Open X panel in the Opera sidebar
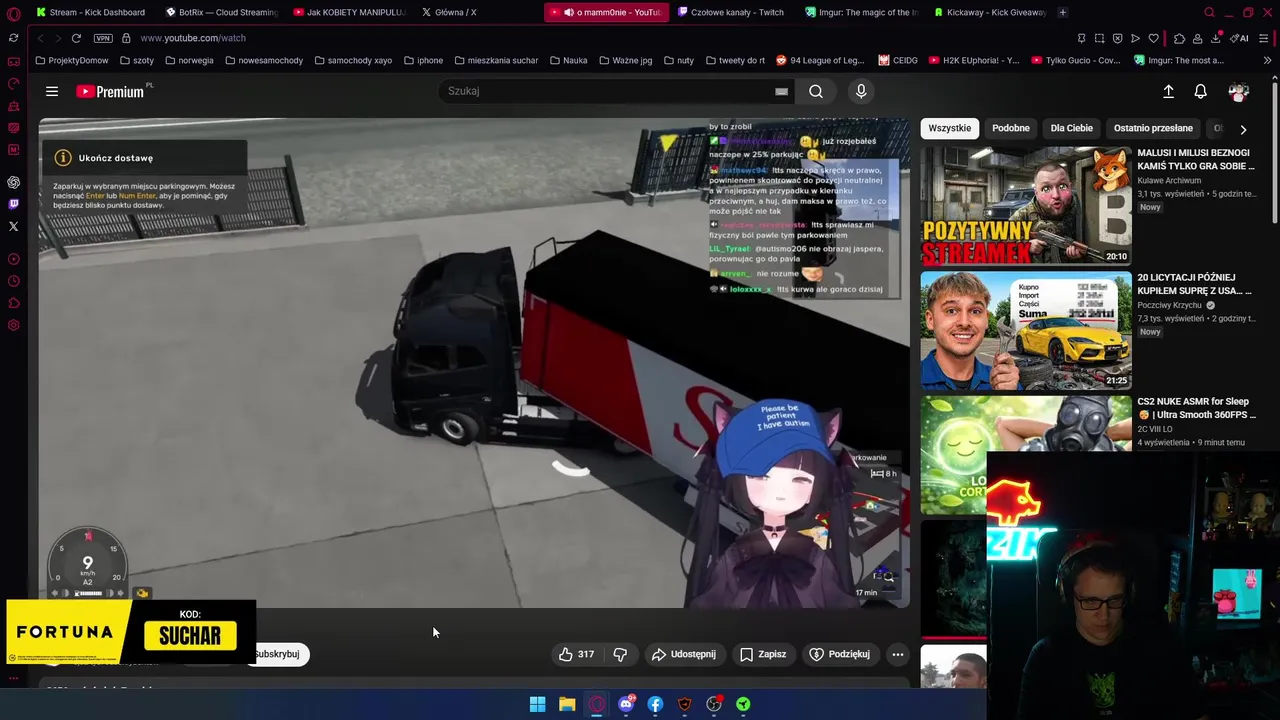 (13, 226)
